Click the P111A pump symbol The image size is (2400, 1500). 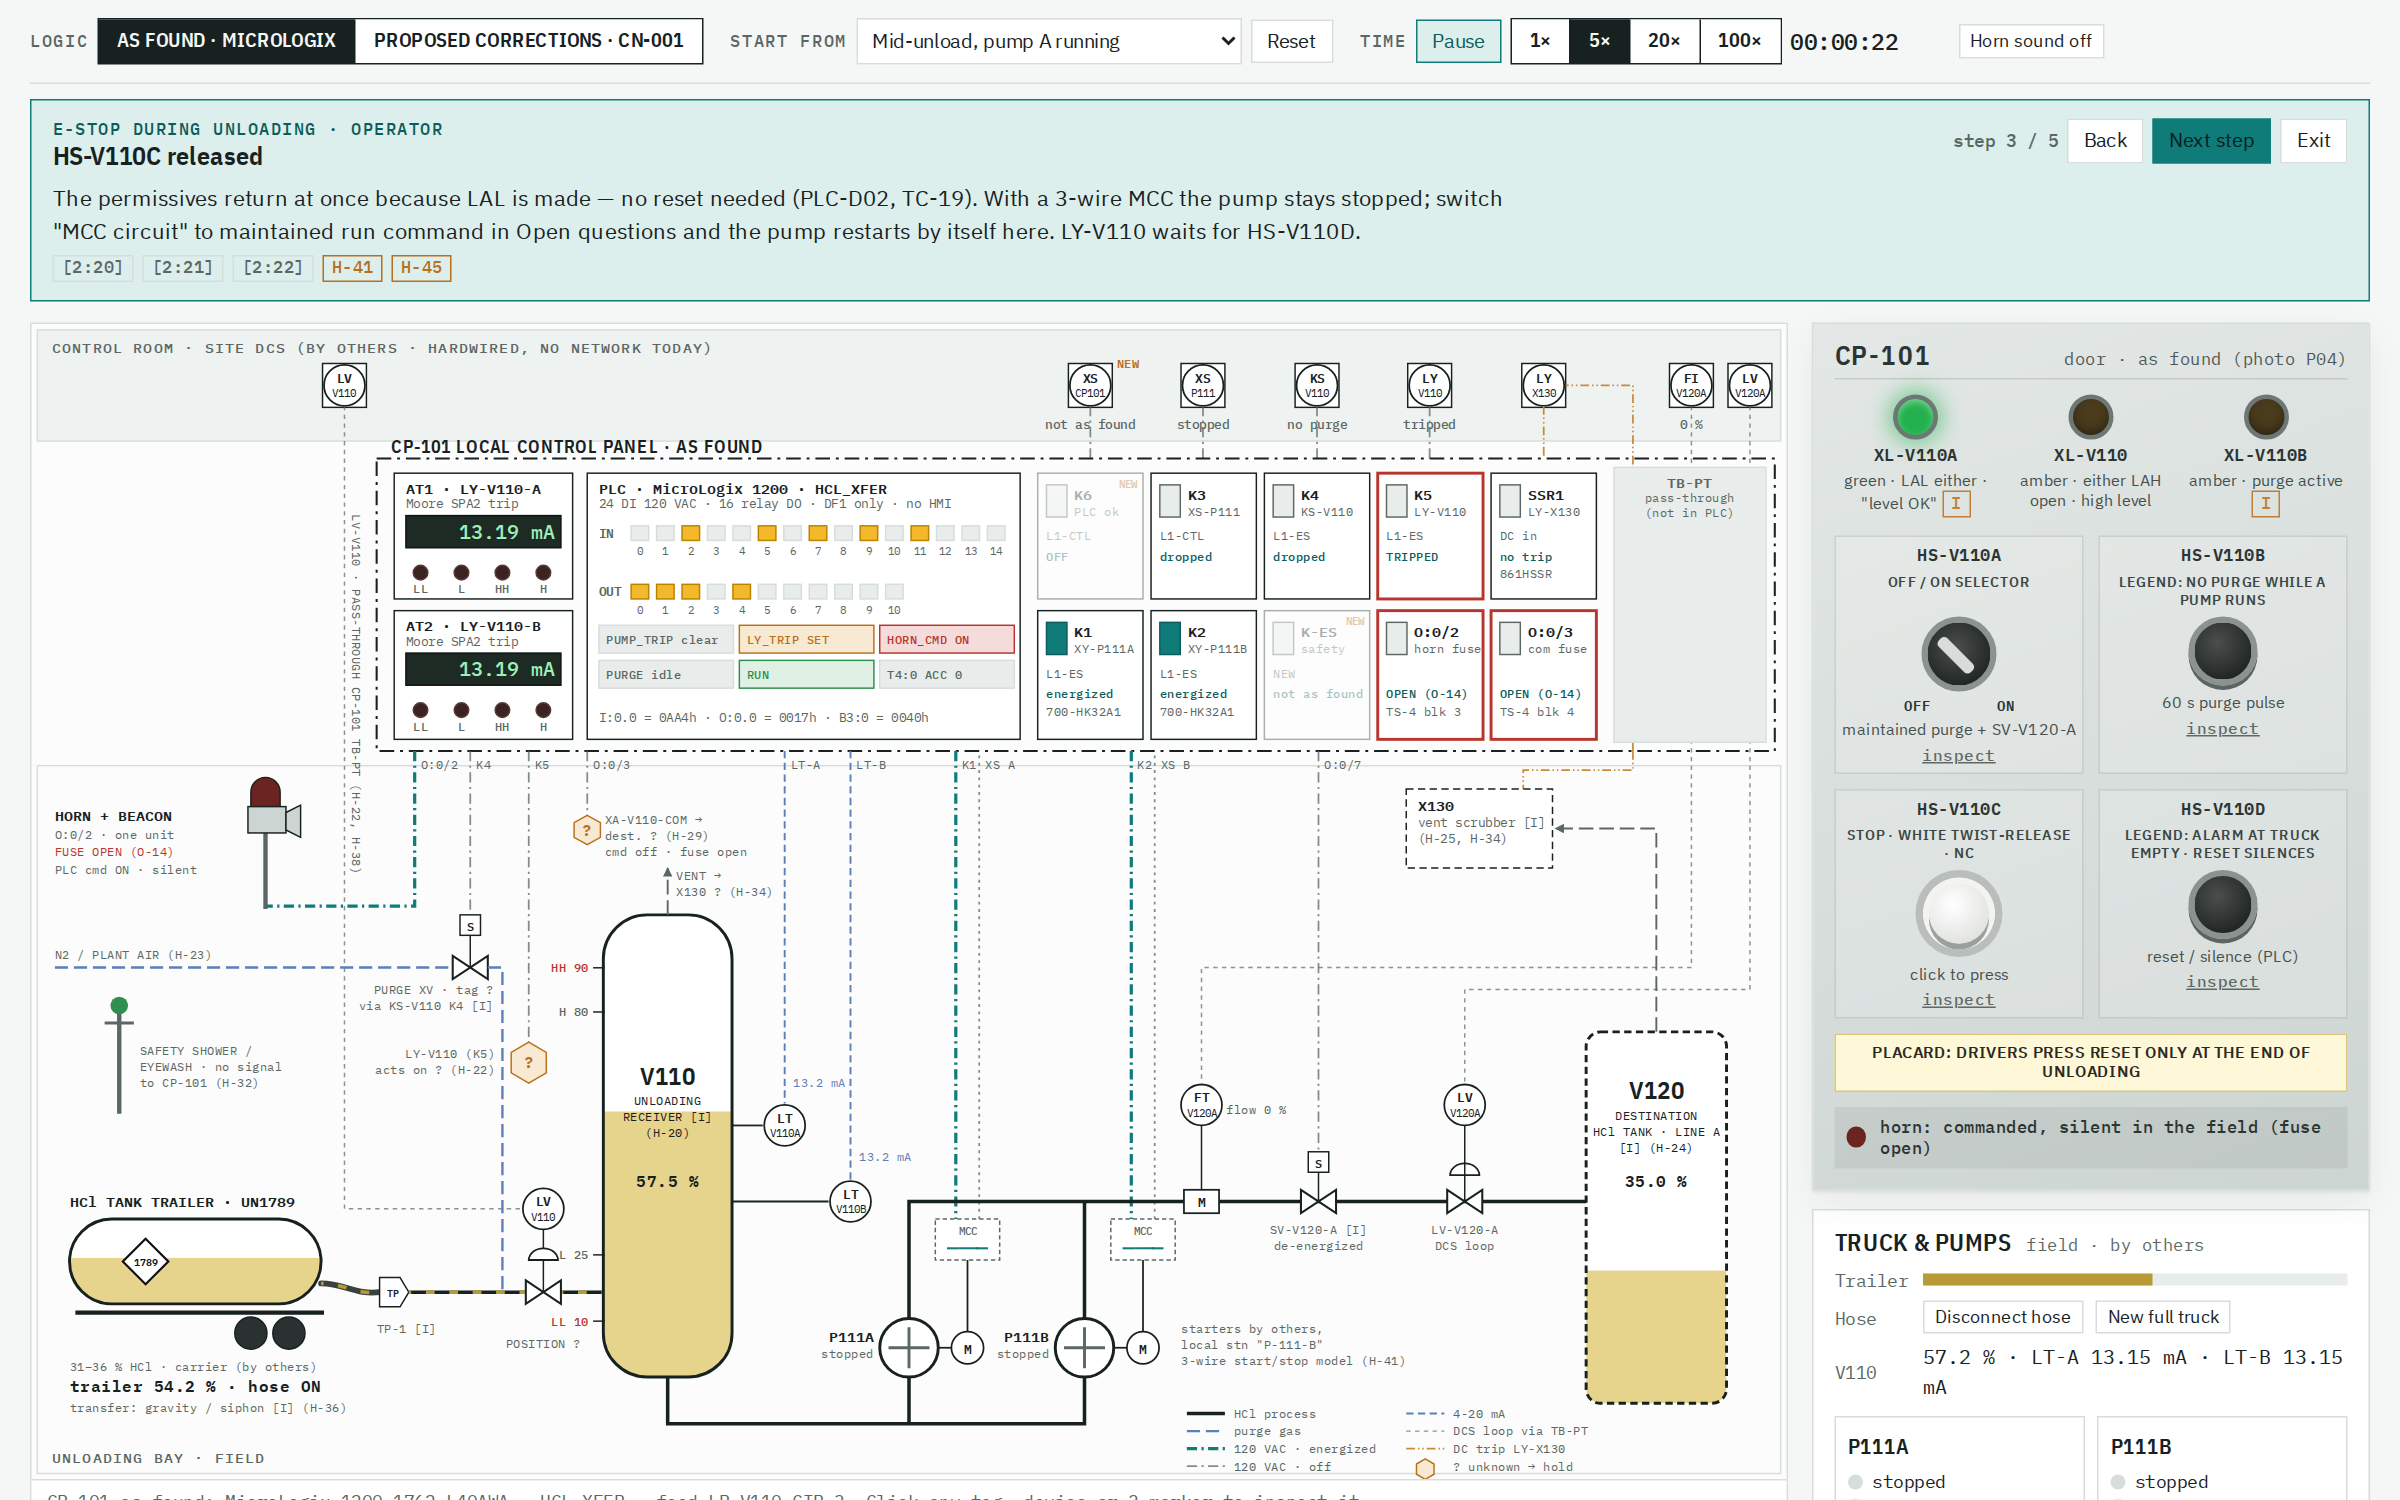click(908, 1347)
